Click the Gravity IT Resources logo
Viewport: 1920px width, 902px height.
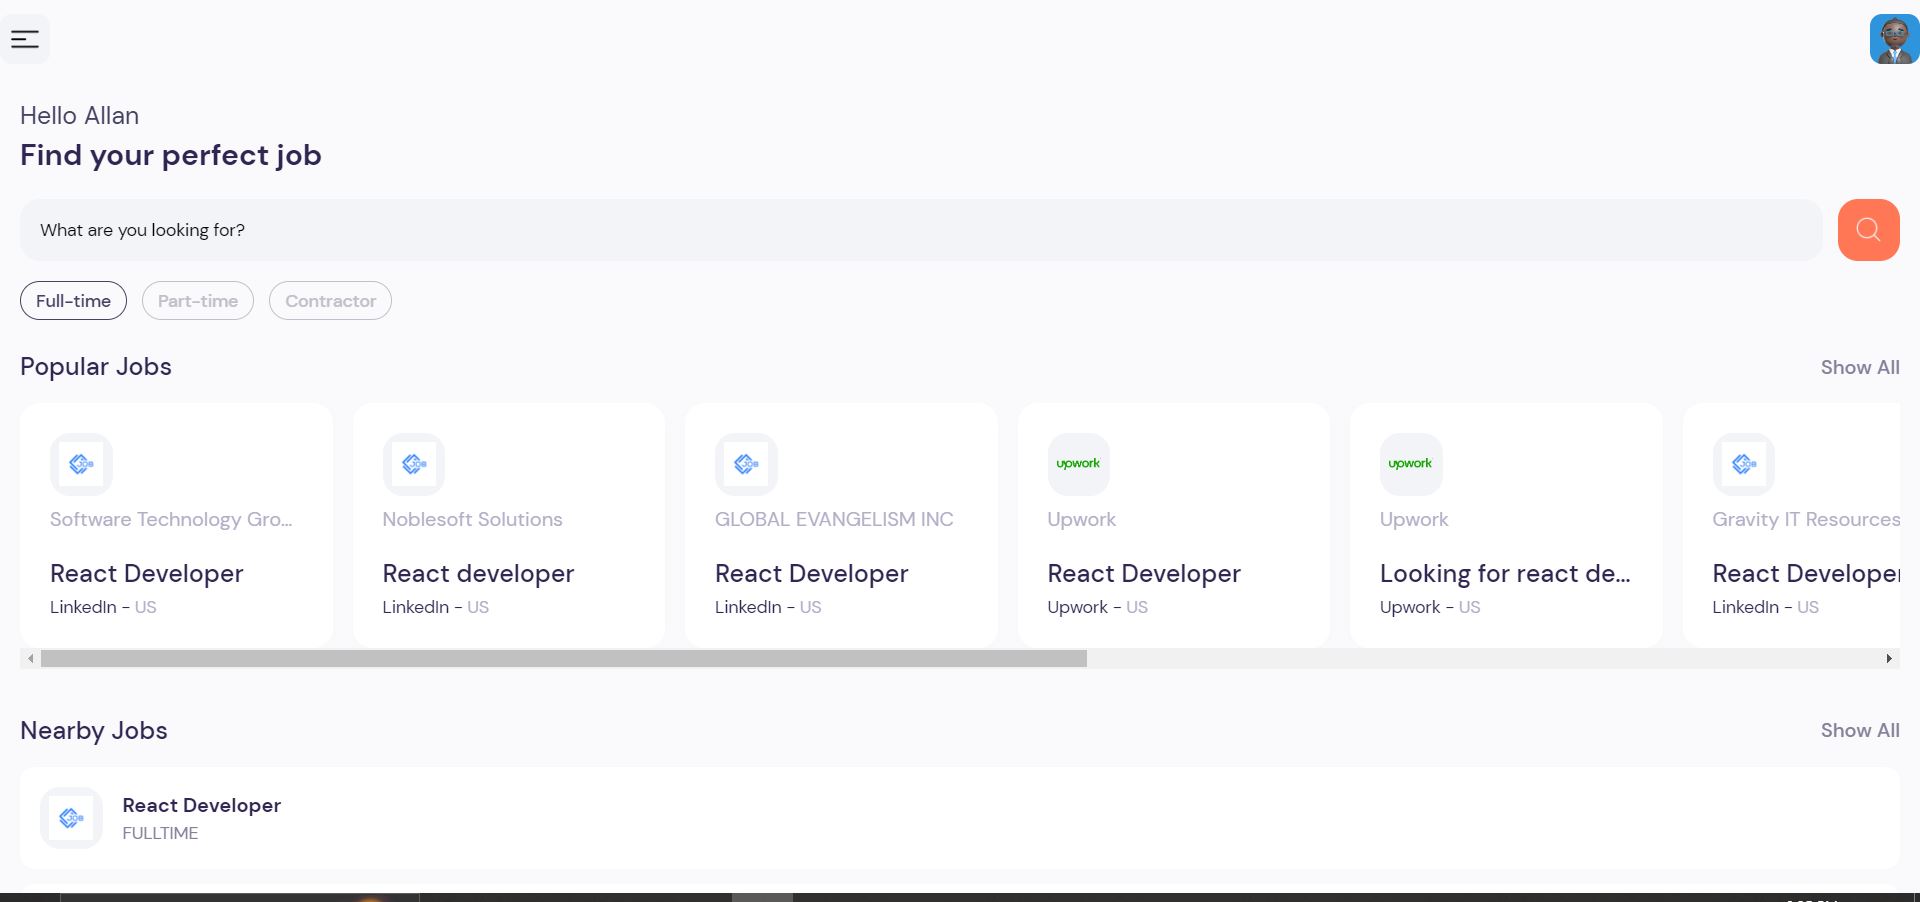point(1743,464)
